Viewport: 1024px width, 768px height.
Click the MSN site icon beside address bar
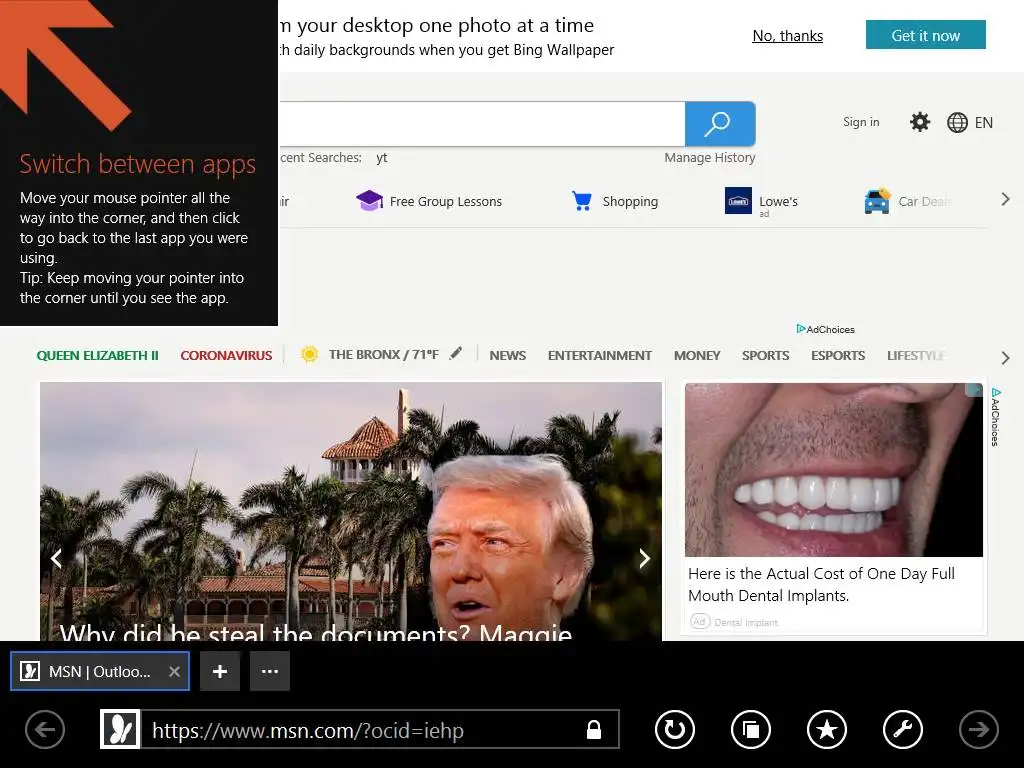(120, 729)
